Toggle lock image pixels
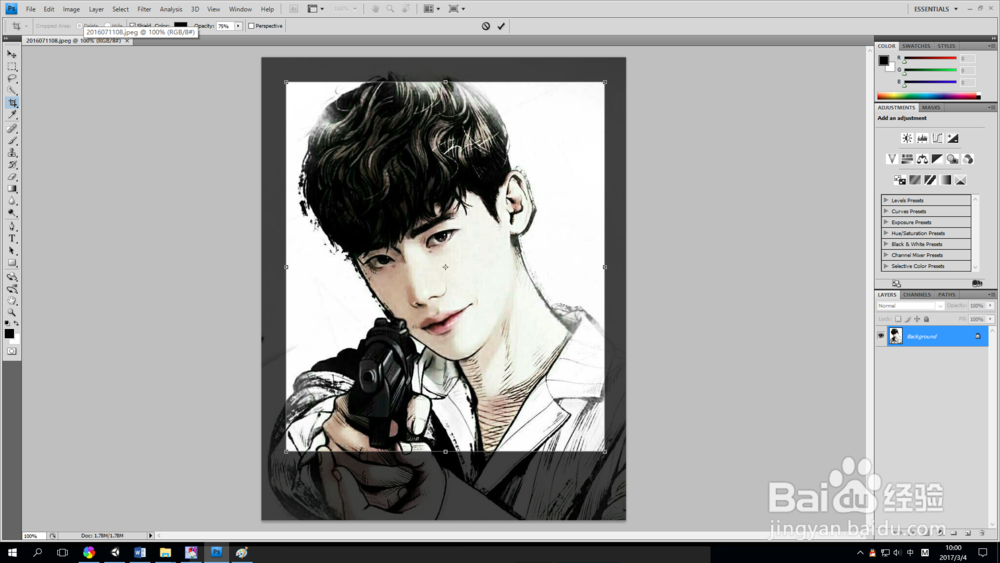Image resolution: width=1000 pixels, height=563 pixels. [908, 319]
